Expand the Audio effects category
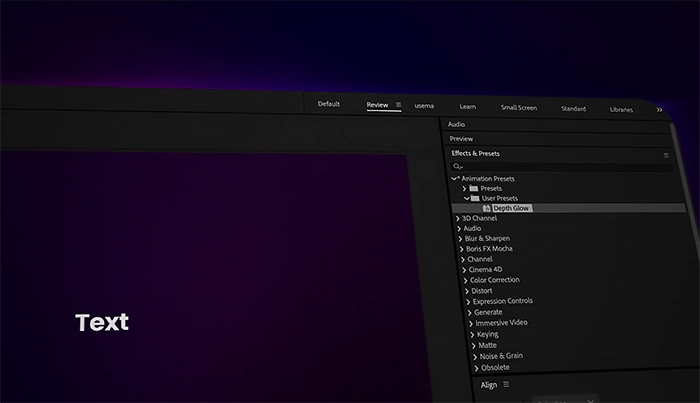 (x=458, y=229)
